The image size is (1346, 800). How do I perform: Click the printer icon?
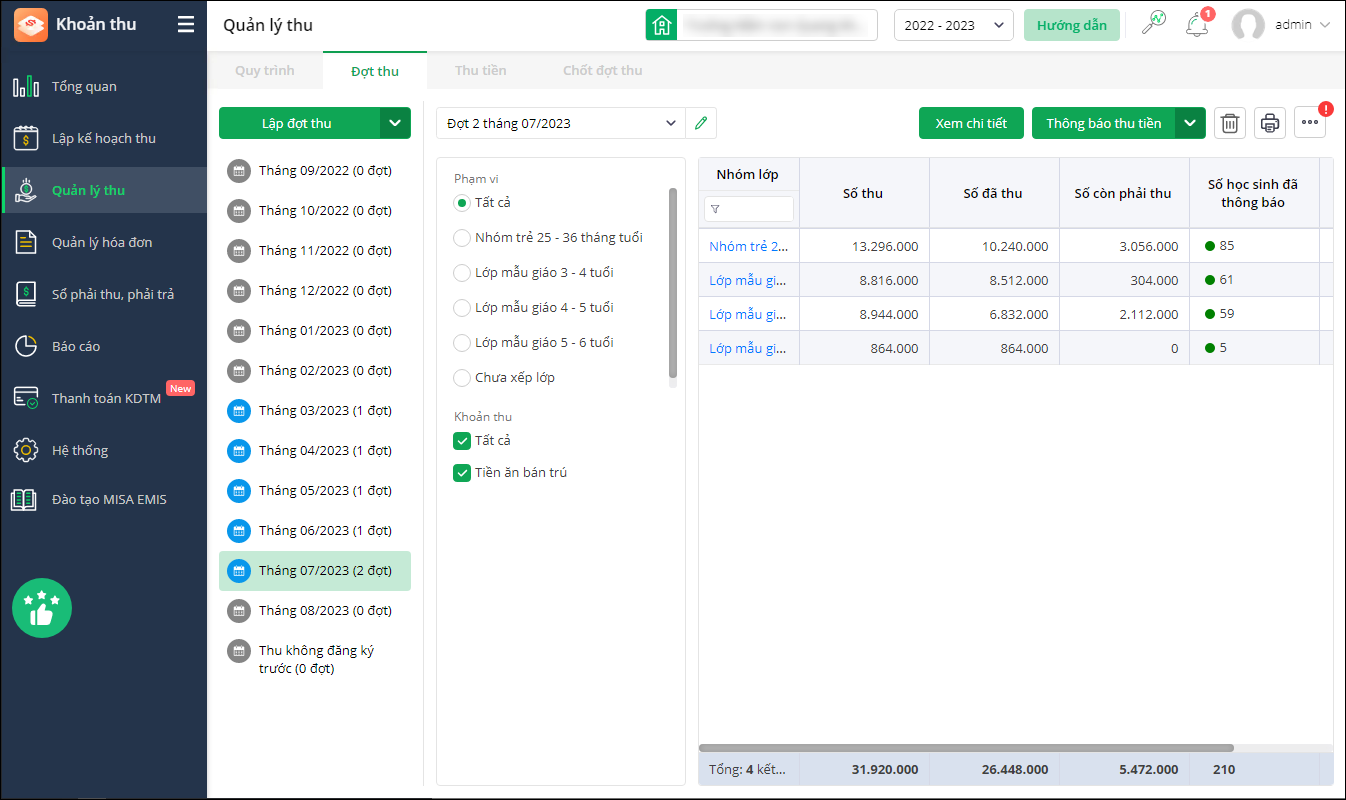click(x=1270, y=123)
